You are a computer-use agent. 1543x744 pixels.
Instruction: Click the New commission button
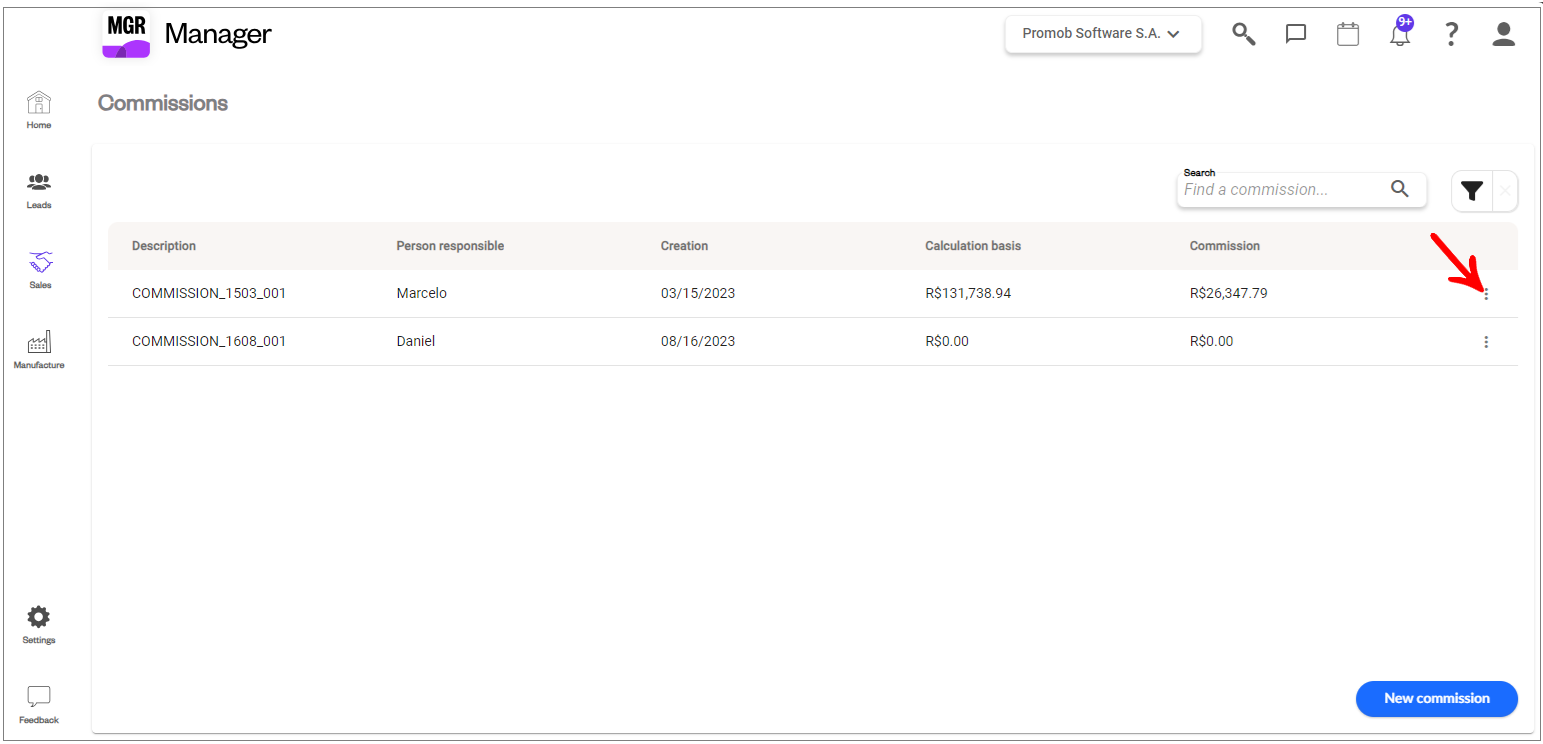1437,699
